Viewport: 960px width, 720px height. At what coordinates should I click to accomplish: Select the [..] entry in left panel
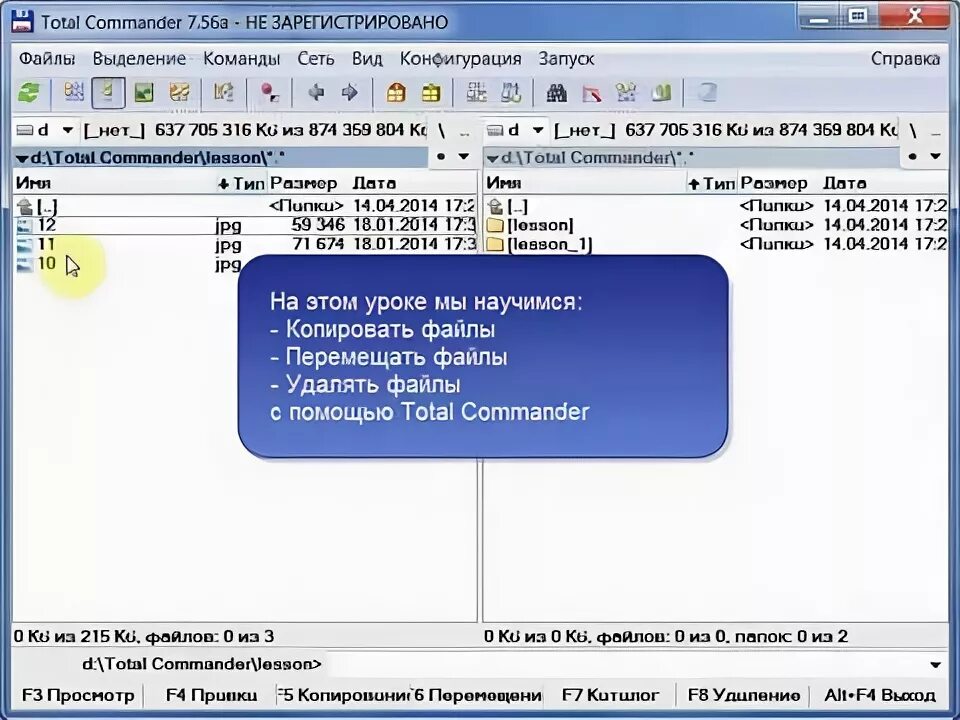coord(245,206)
